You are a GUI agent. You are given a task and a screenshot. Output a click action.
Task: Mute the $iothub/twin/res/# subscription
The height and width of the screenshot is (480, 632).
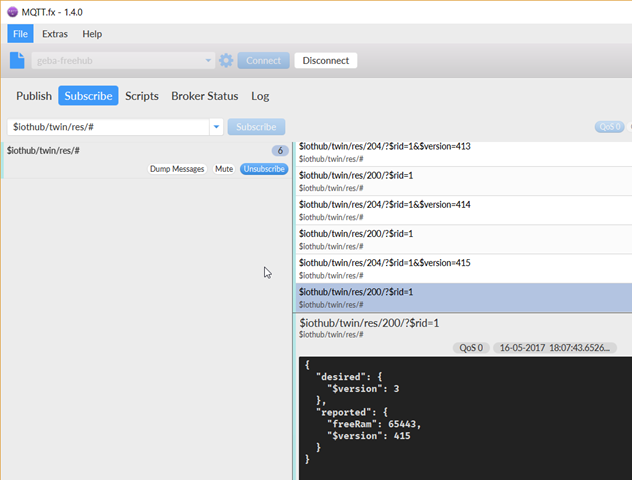(x=224, y=169)
